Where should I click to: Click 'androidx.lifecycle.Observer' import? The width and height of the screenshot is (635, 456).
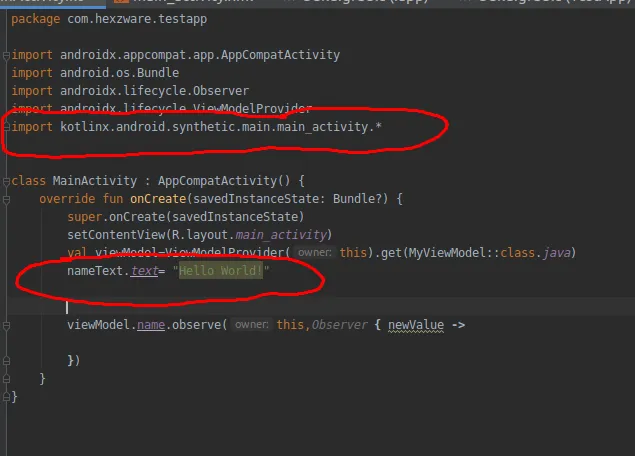pyautogui.click(x=155, y=91)
